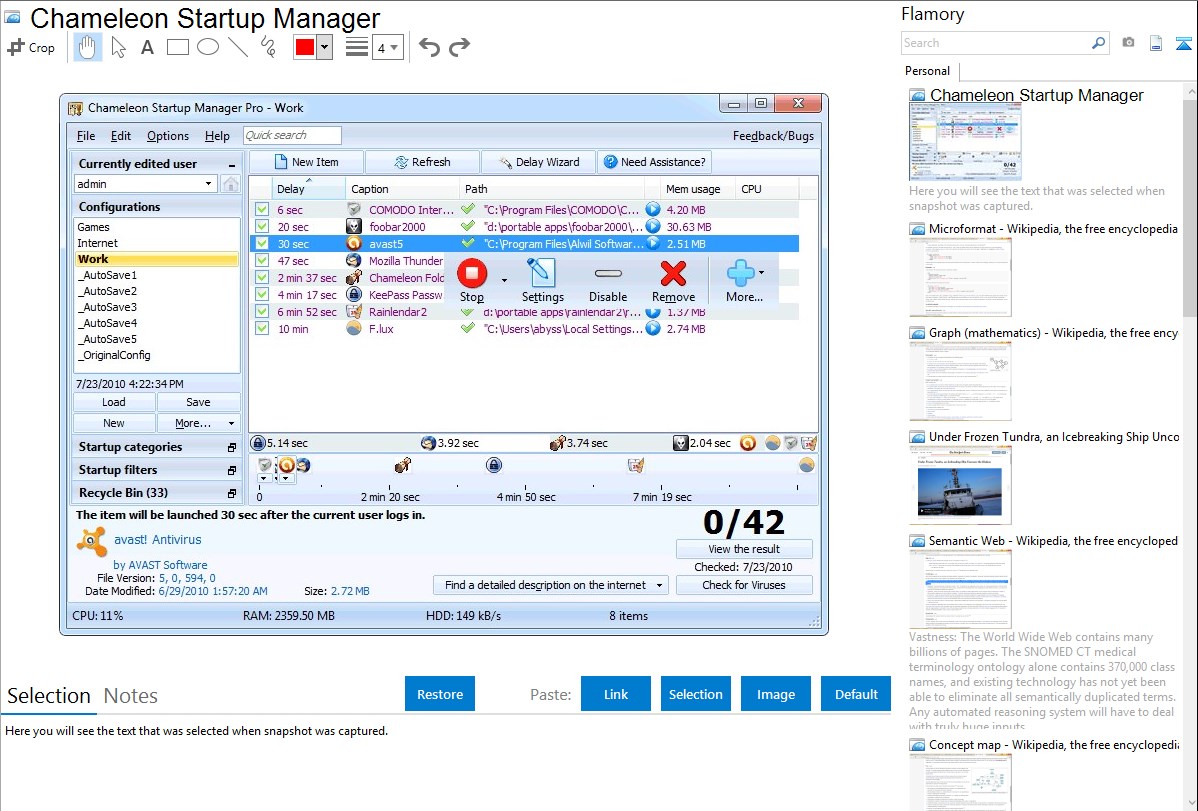Screen dimensions: 1198x811
Task: Disable the KeePass 4 min 17 sec checkbox
Action: (262, 294)
